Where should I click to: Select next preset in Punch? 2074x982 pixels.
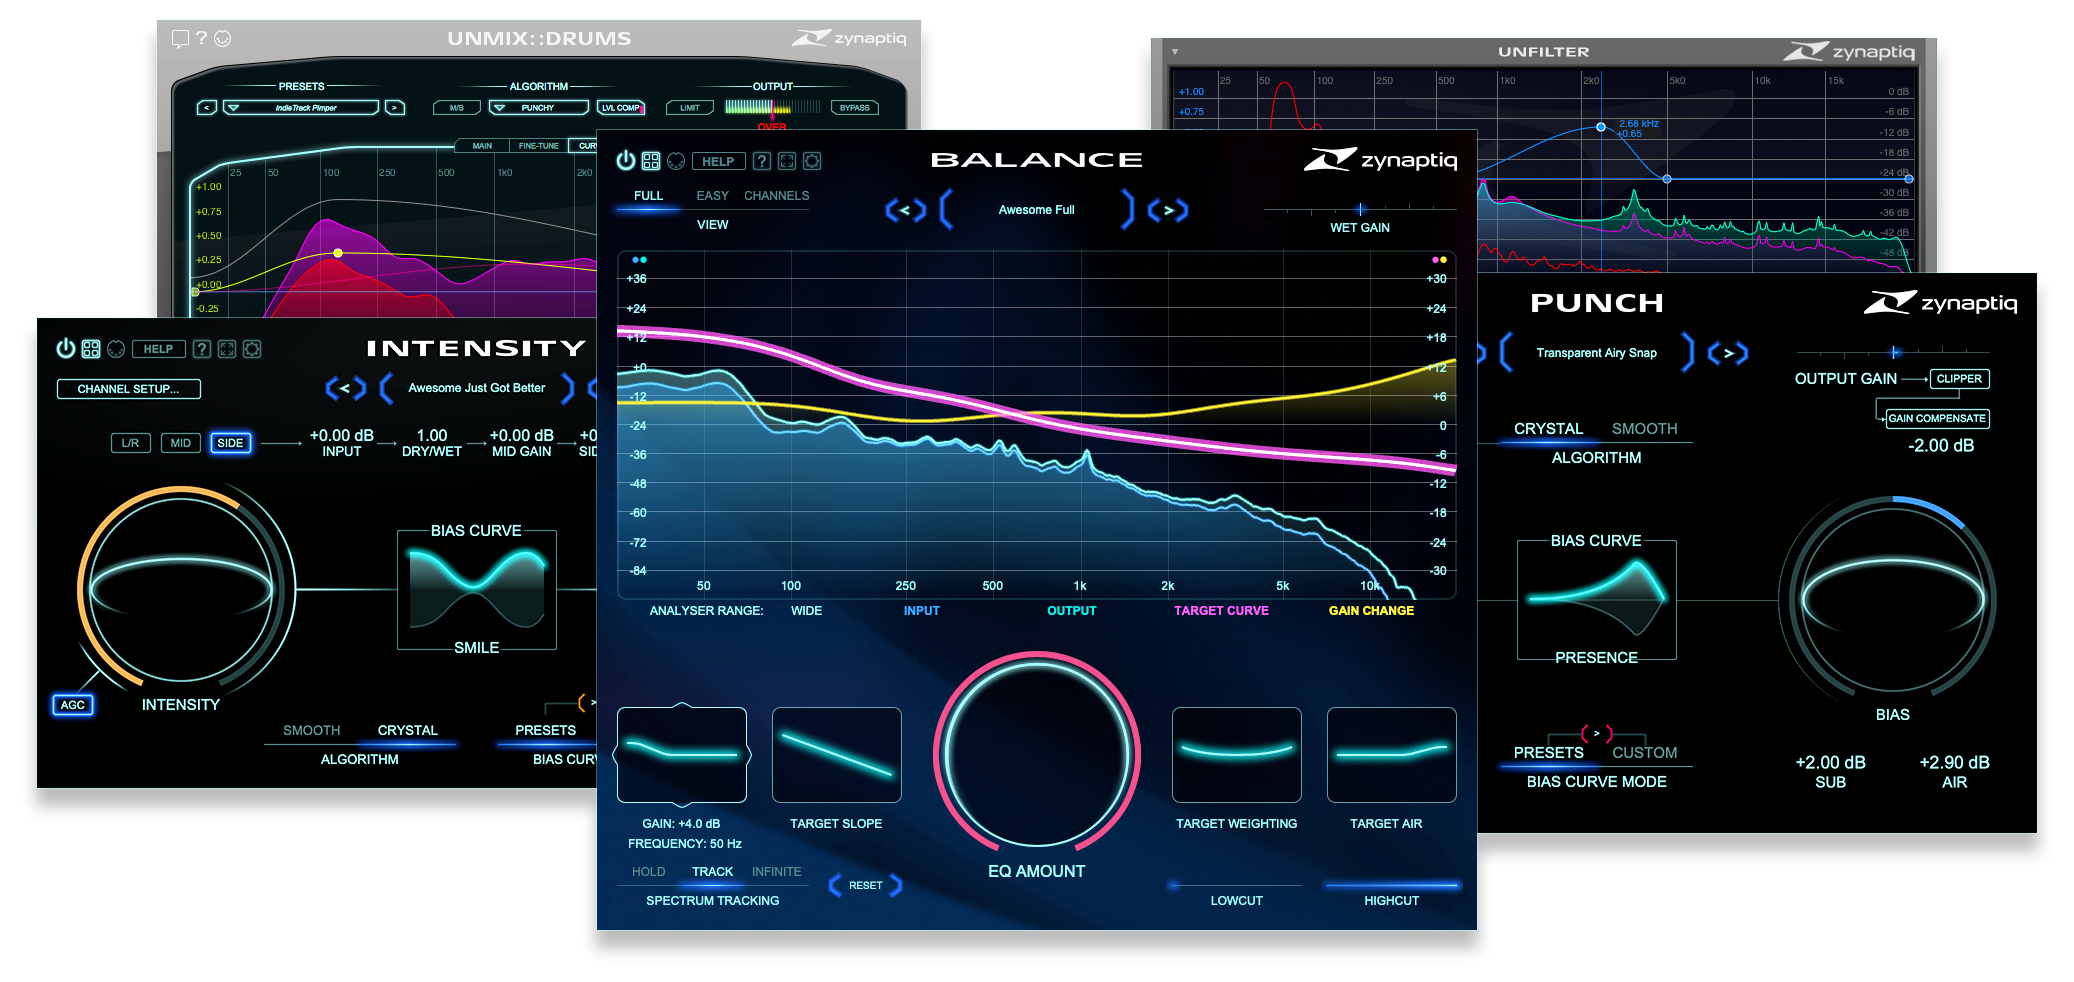pos(1728,353)
